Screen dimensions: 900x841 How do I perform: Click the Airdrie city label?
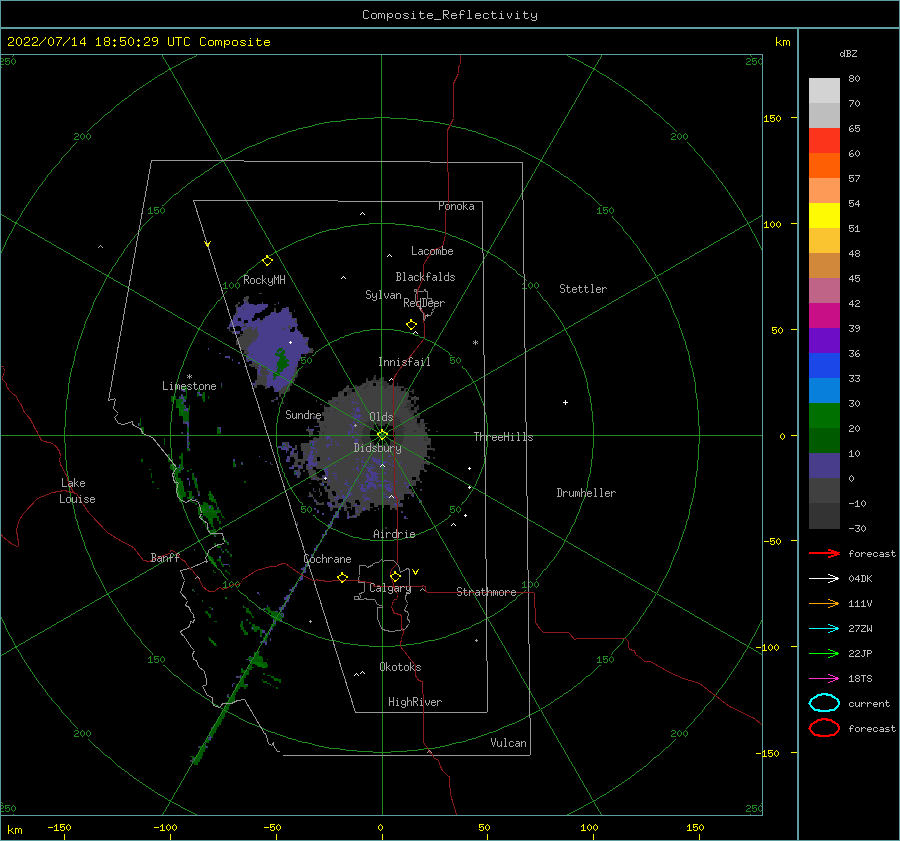coord(394,534)
